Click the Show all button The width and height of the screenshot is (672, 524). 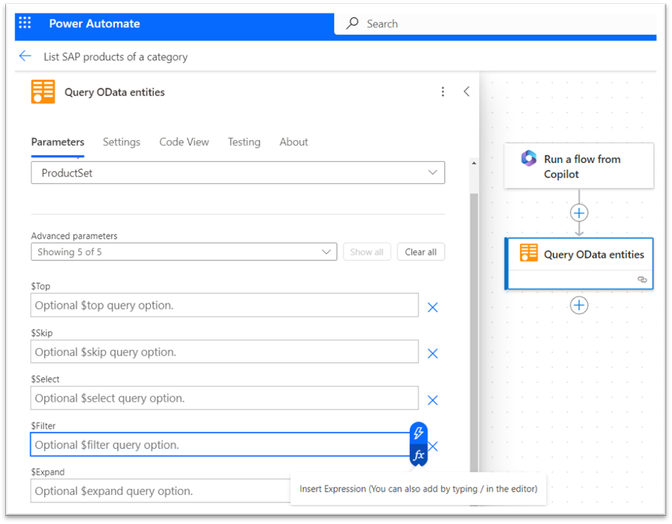(x=367, y=252)
